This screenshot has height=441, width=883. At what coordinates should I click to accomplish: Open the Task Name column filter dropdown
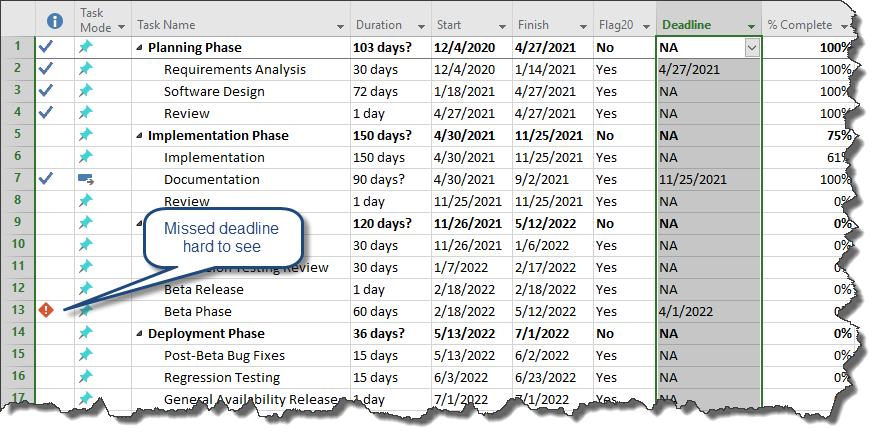pyautogui.click(x=340, y=27)
